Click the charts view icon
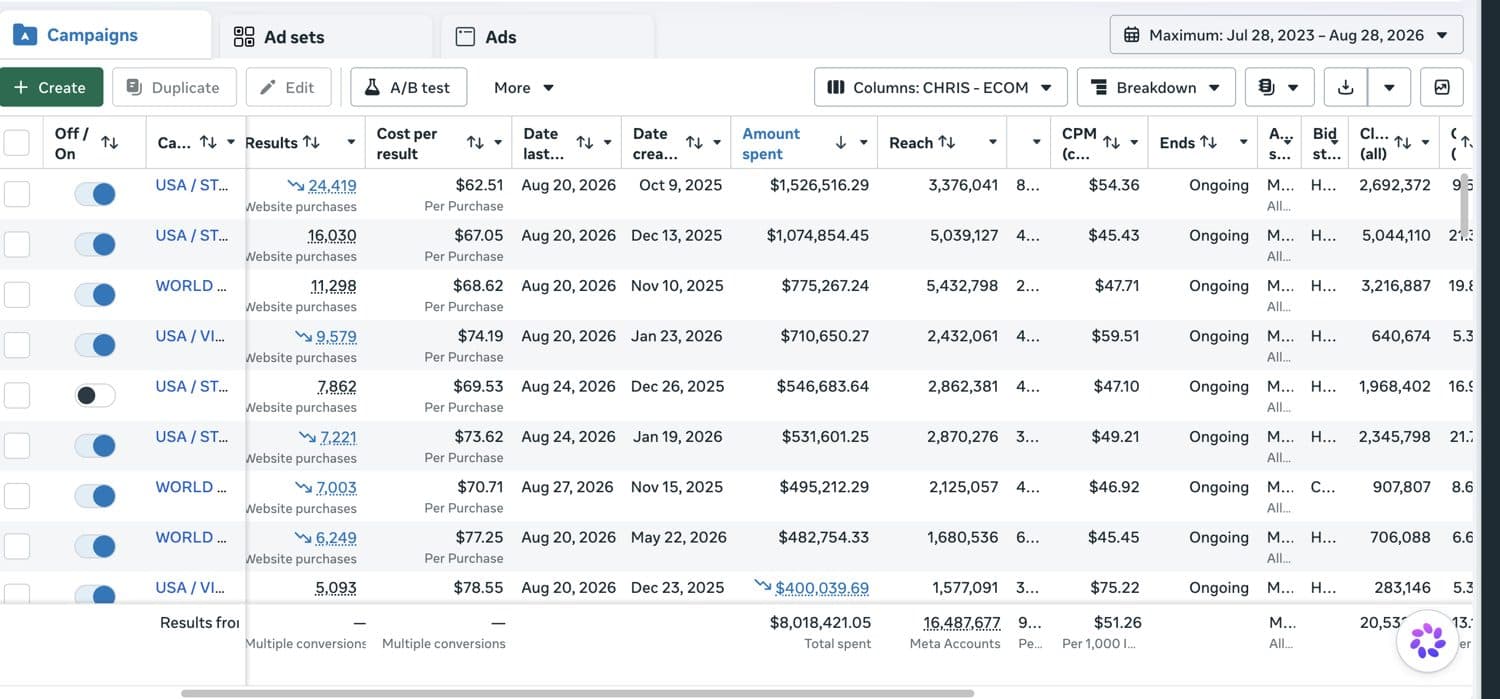Viewport: 1500px width, 699px height. point(1441,87)
